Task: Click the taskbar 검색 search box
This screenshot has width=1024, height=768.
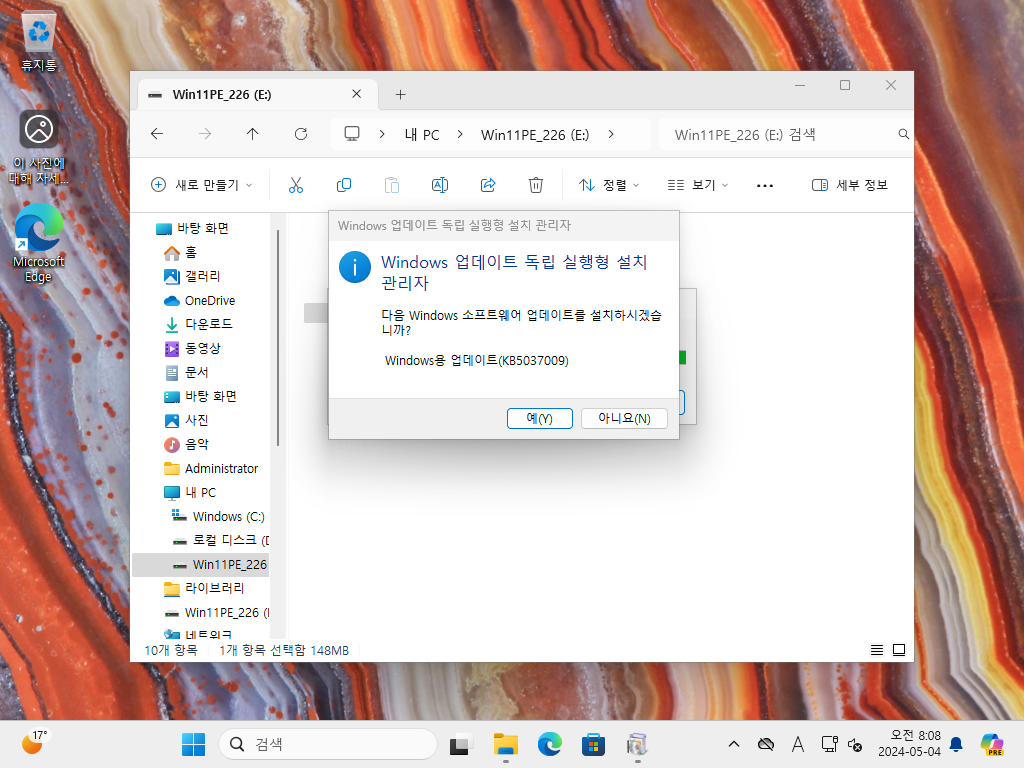Action: pyautogui.click(x=328, y=744)
